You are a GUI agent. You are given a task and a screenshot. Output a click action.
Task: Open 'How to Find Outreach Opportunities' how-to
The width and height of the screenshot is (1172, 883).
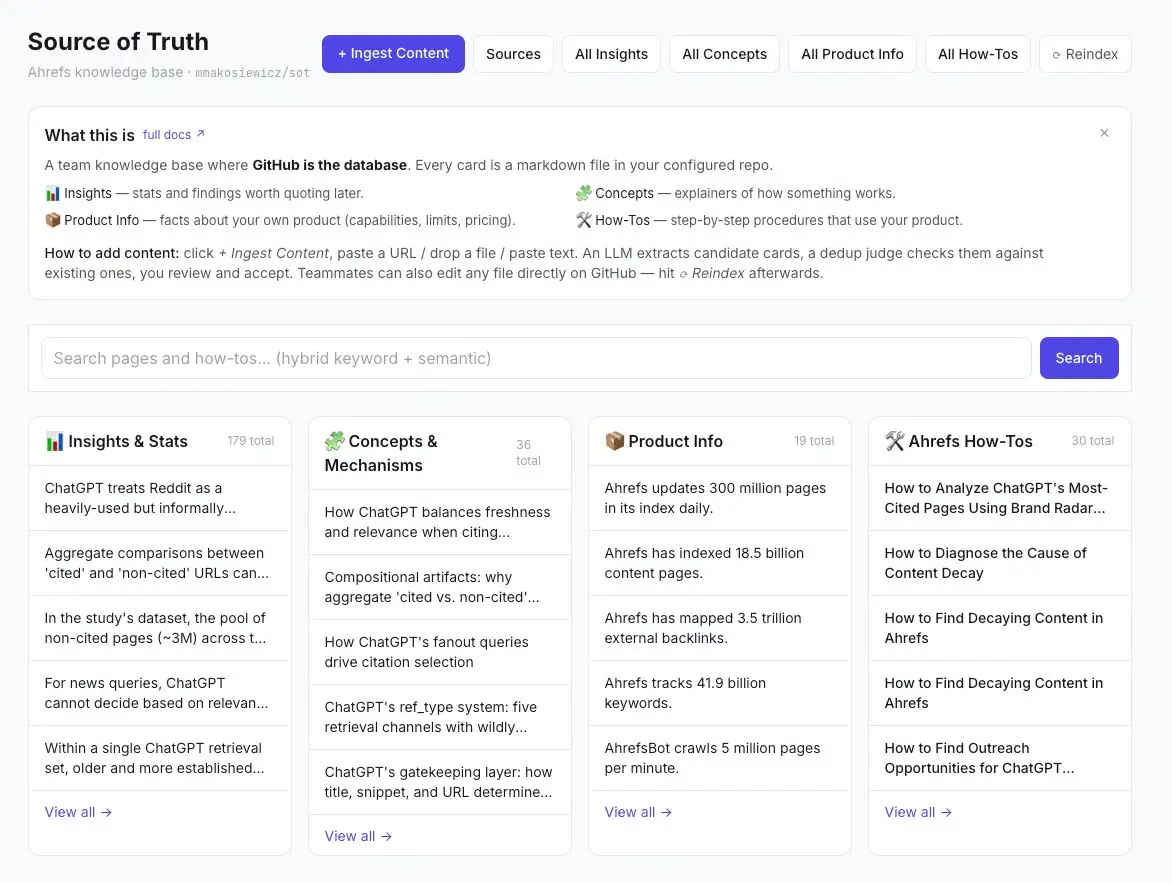tap(999, 758)
